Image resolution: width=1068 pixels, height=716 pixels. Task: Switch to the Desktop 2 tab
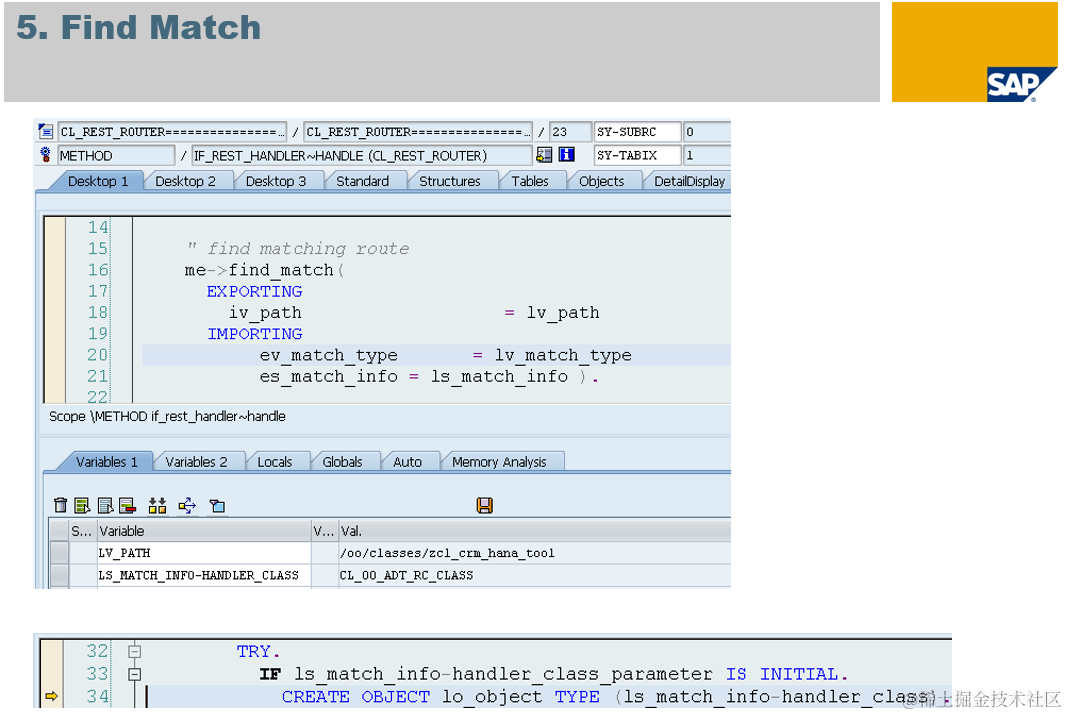point(185,181)
